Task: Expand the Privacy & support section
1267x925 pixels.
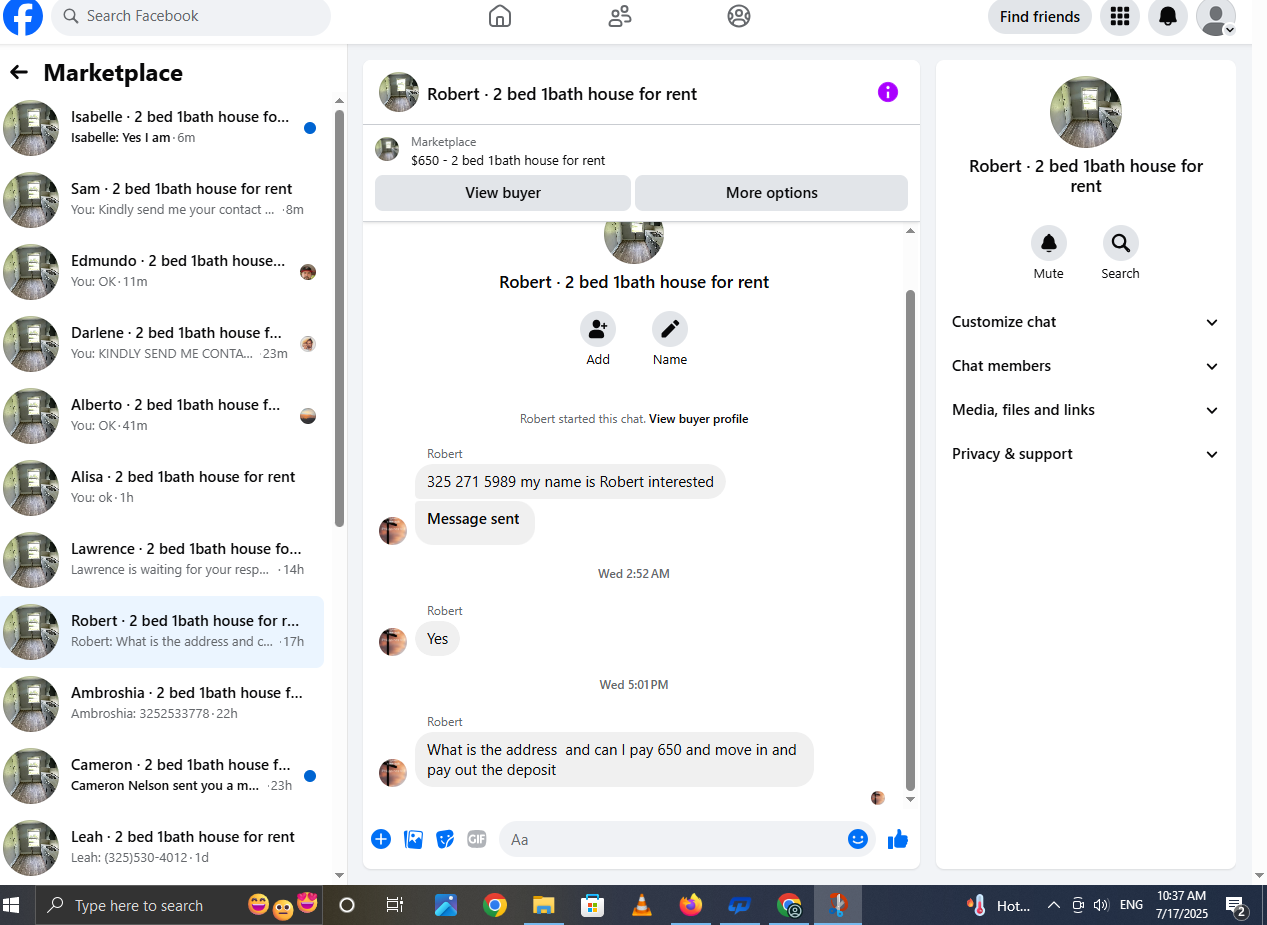Action: (x=1086, y=454)
